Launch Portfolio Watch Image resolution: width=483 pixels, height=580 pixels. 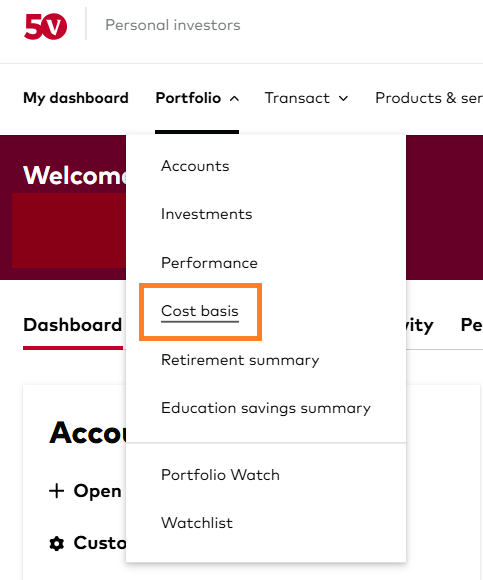click(220, 475)
